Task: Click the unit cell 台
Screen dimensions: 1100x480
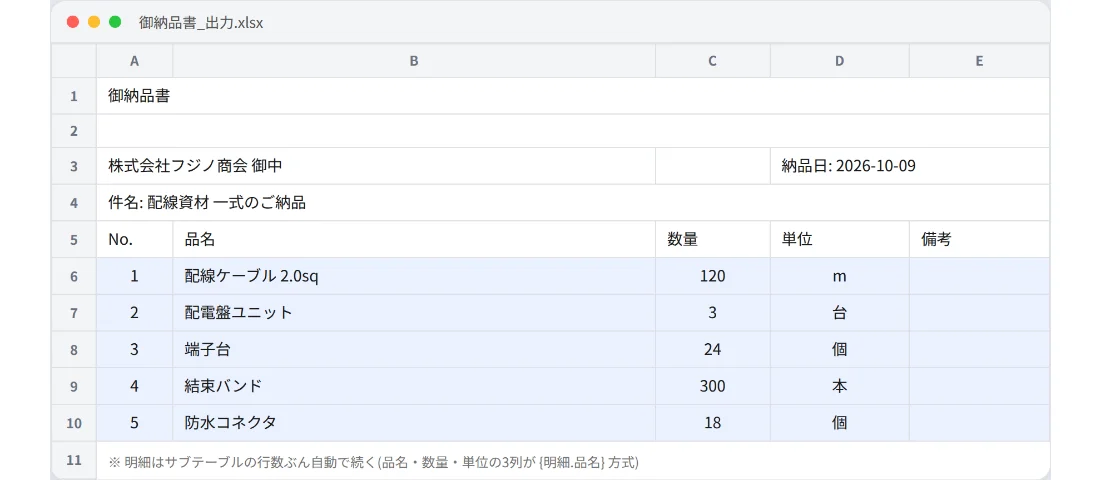Action: pos(840,313)
